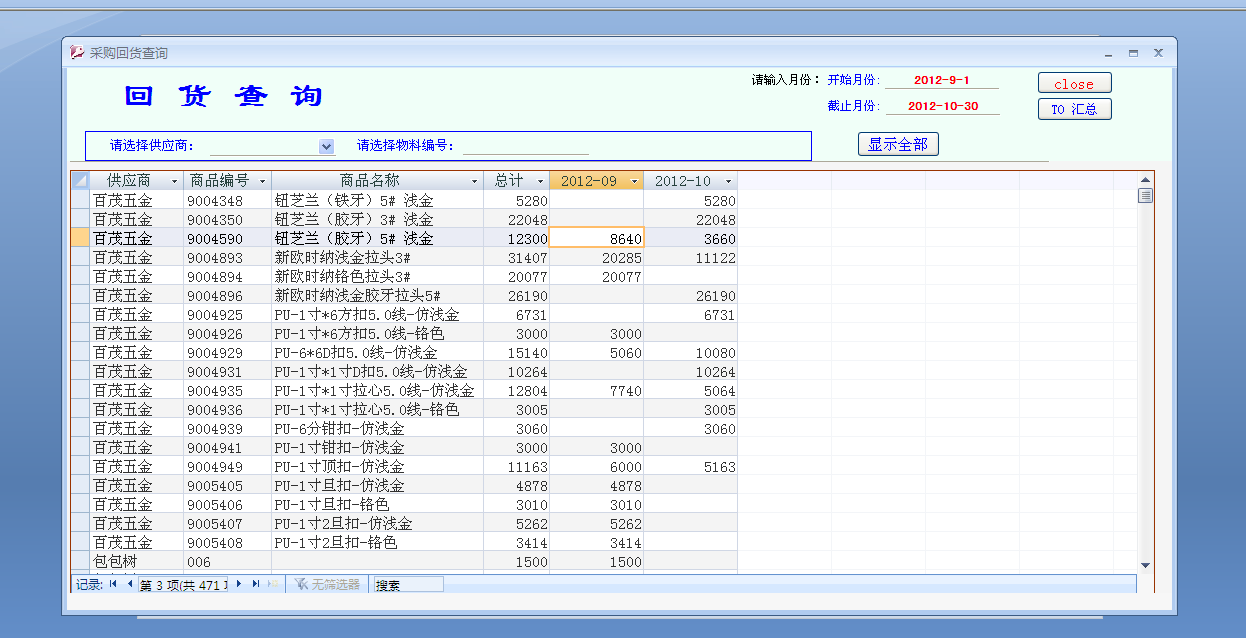1246x638 pixels.
Task: Click the close button
Action: 1074,84
